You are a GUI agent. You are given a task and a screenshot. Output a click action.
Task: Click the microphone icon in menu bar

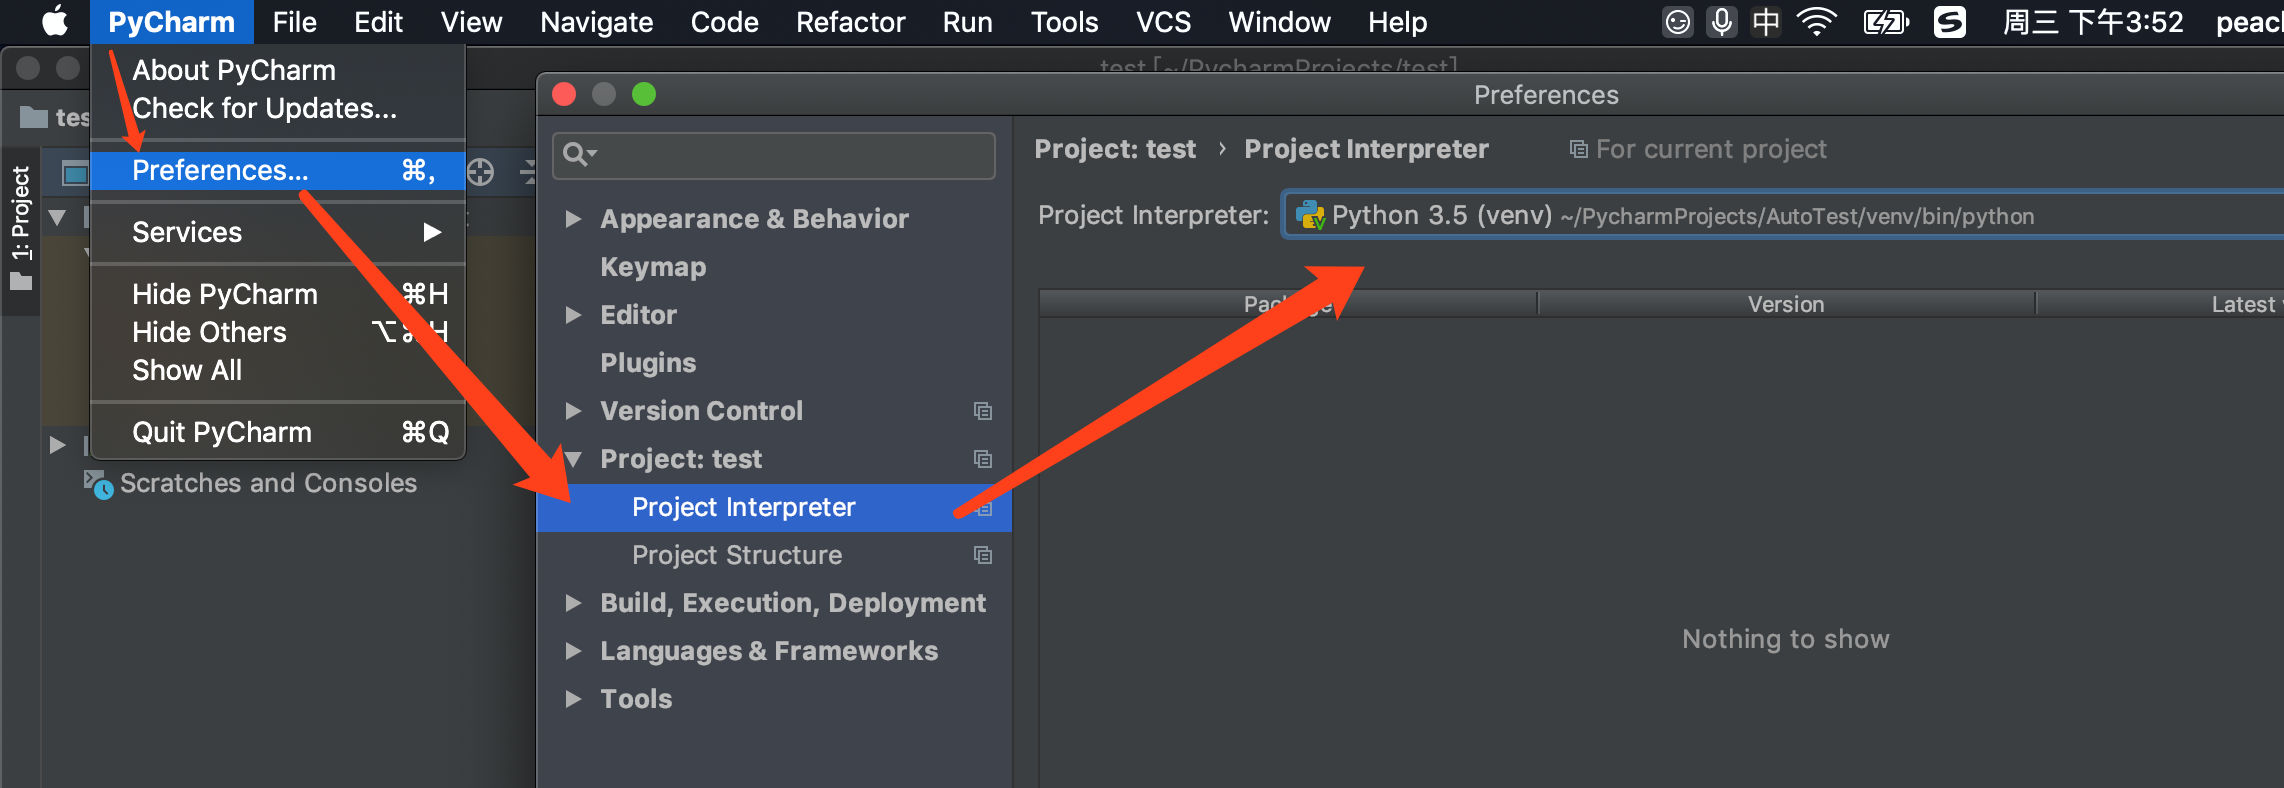1722,22
